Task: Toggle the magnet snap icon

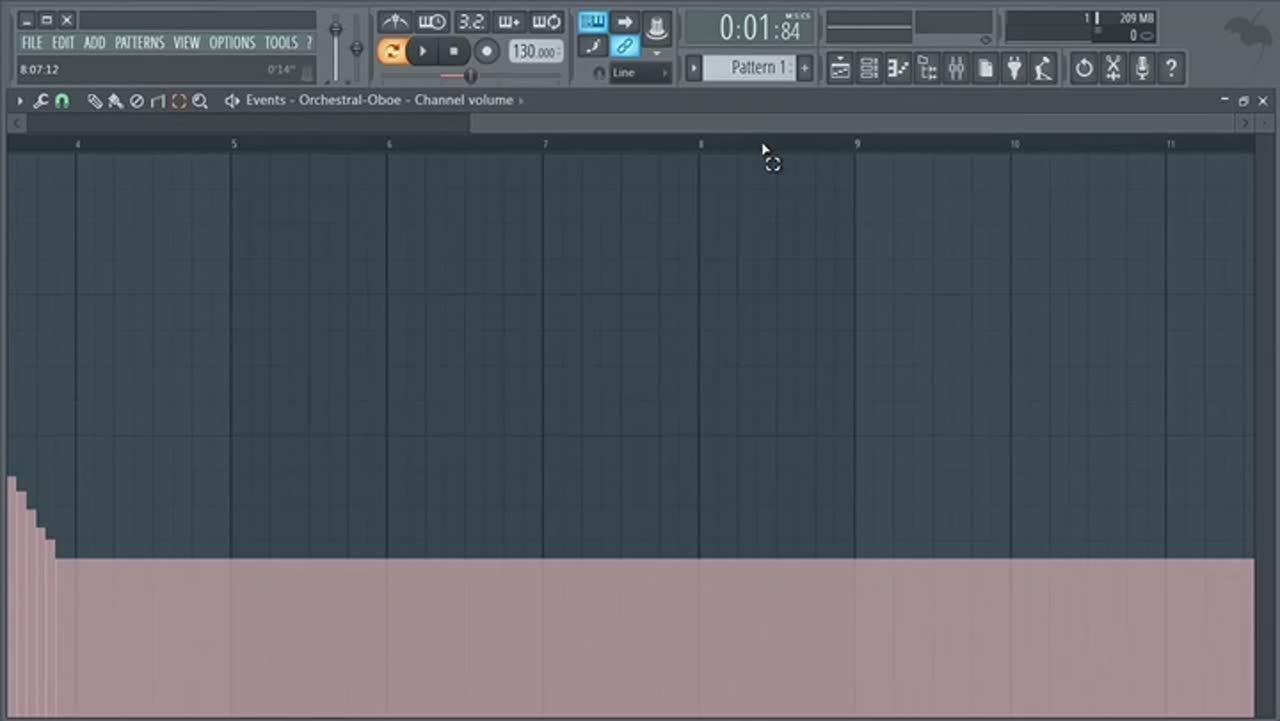Action: point(62,101)
